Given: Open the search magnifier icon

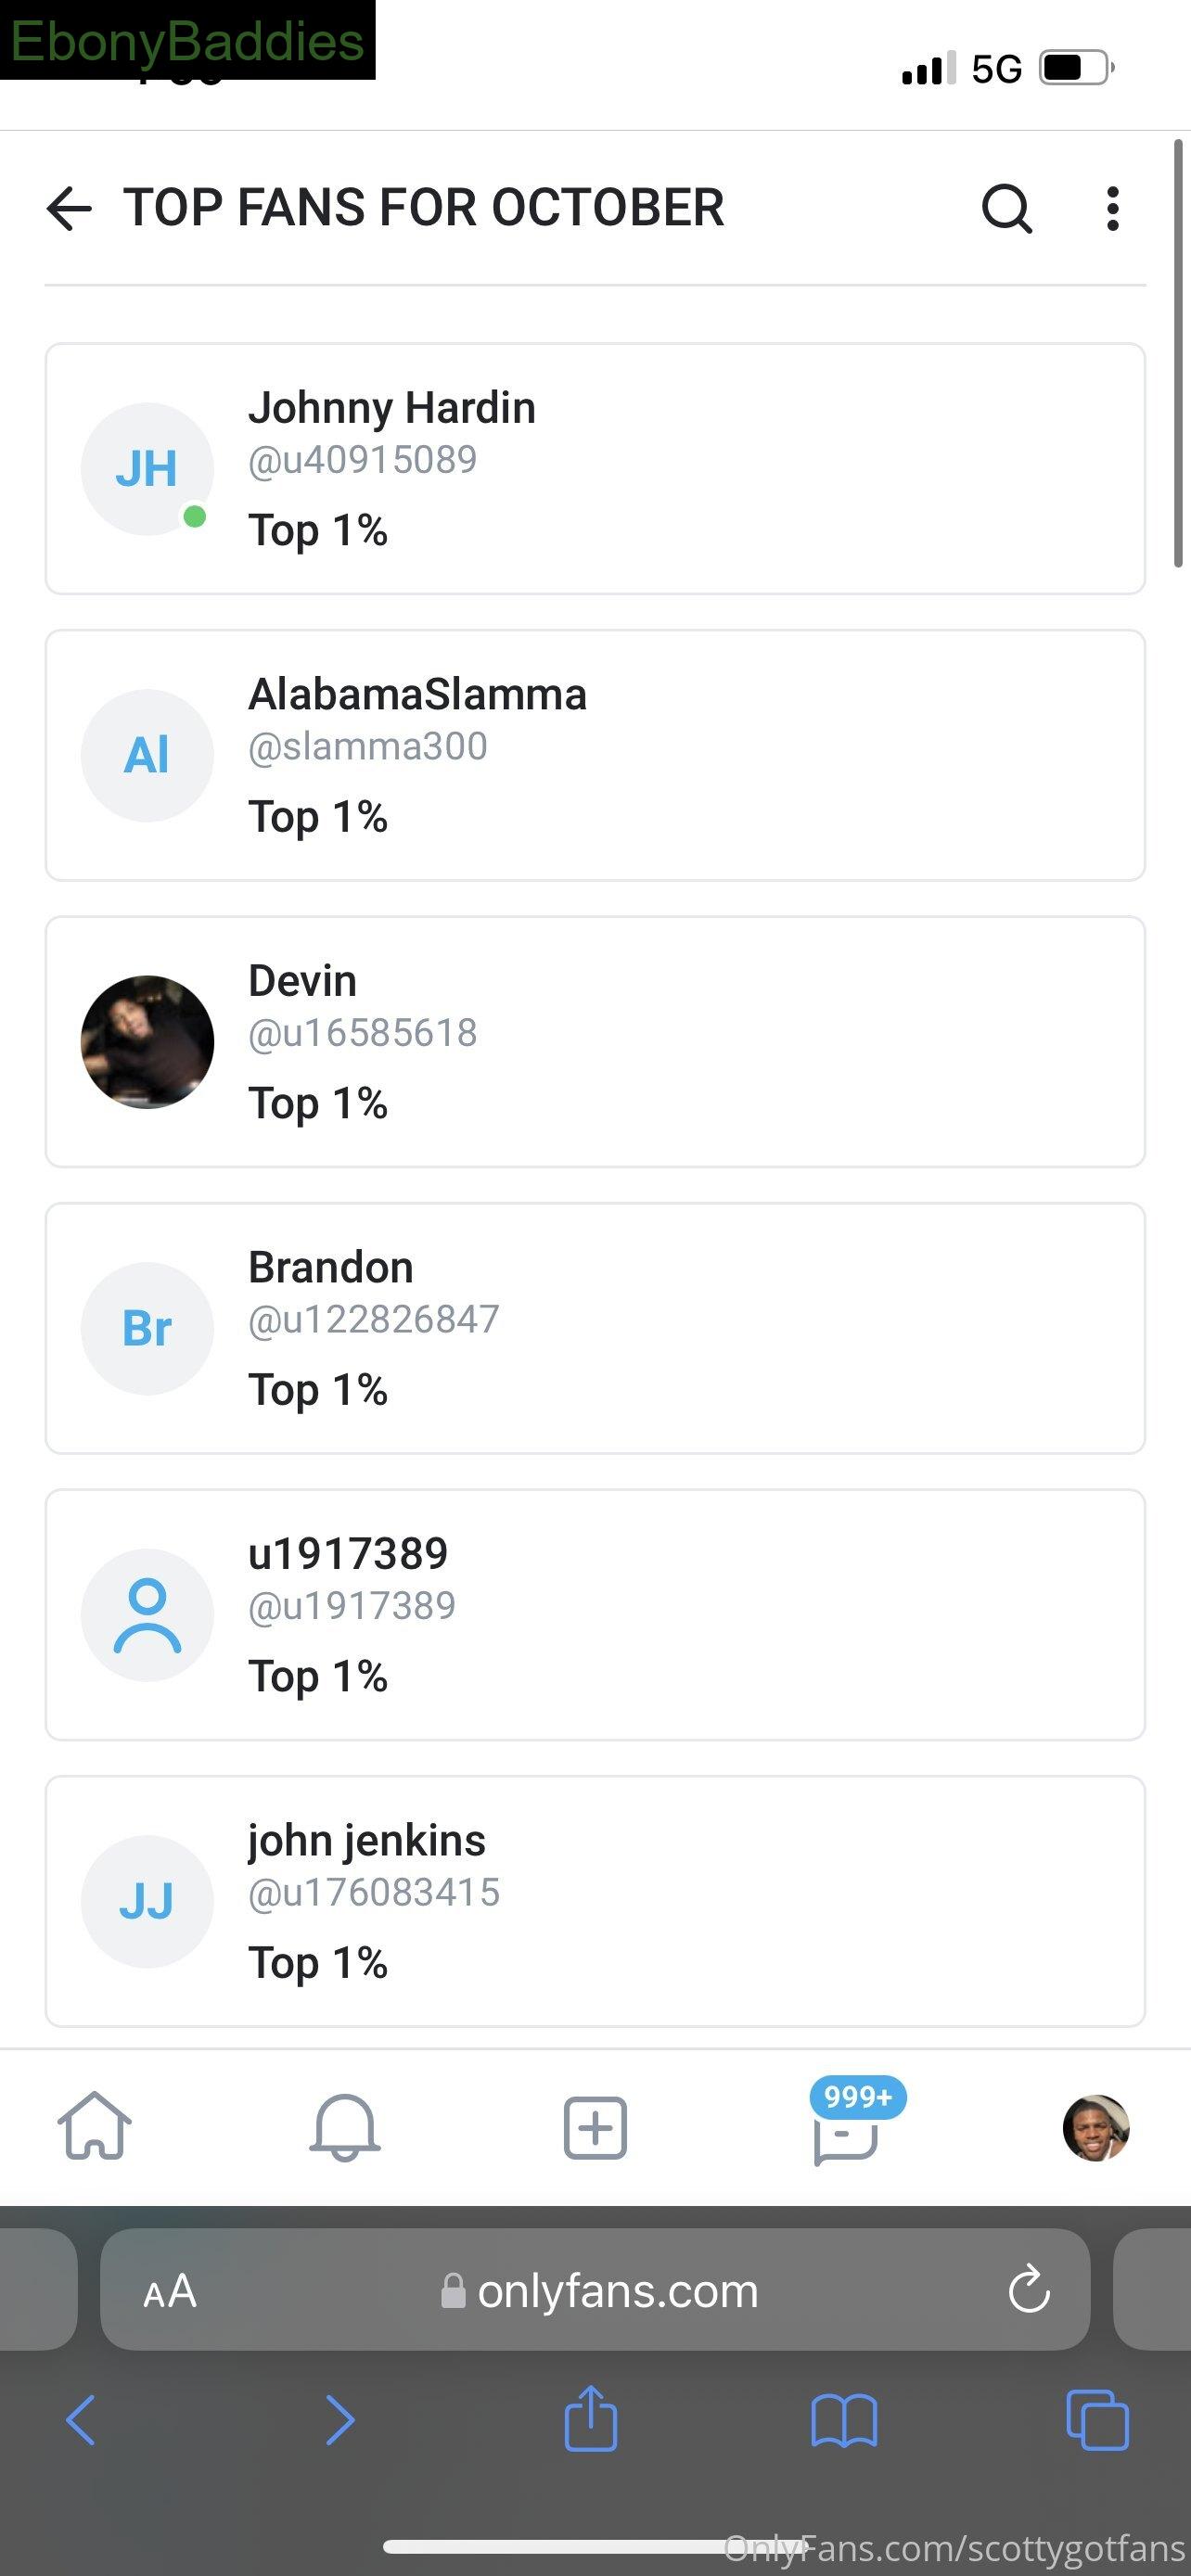Looking at the screenshot, I should (x=1006, y=208).
